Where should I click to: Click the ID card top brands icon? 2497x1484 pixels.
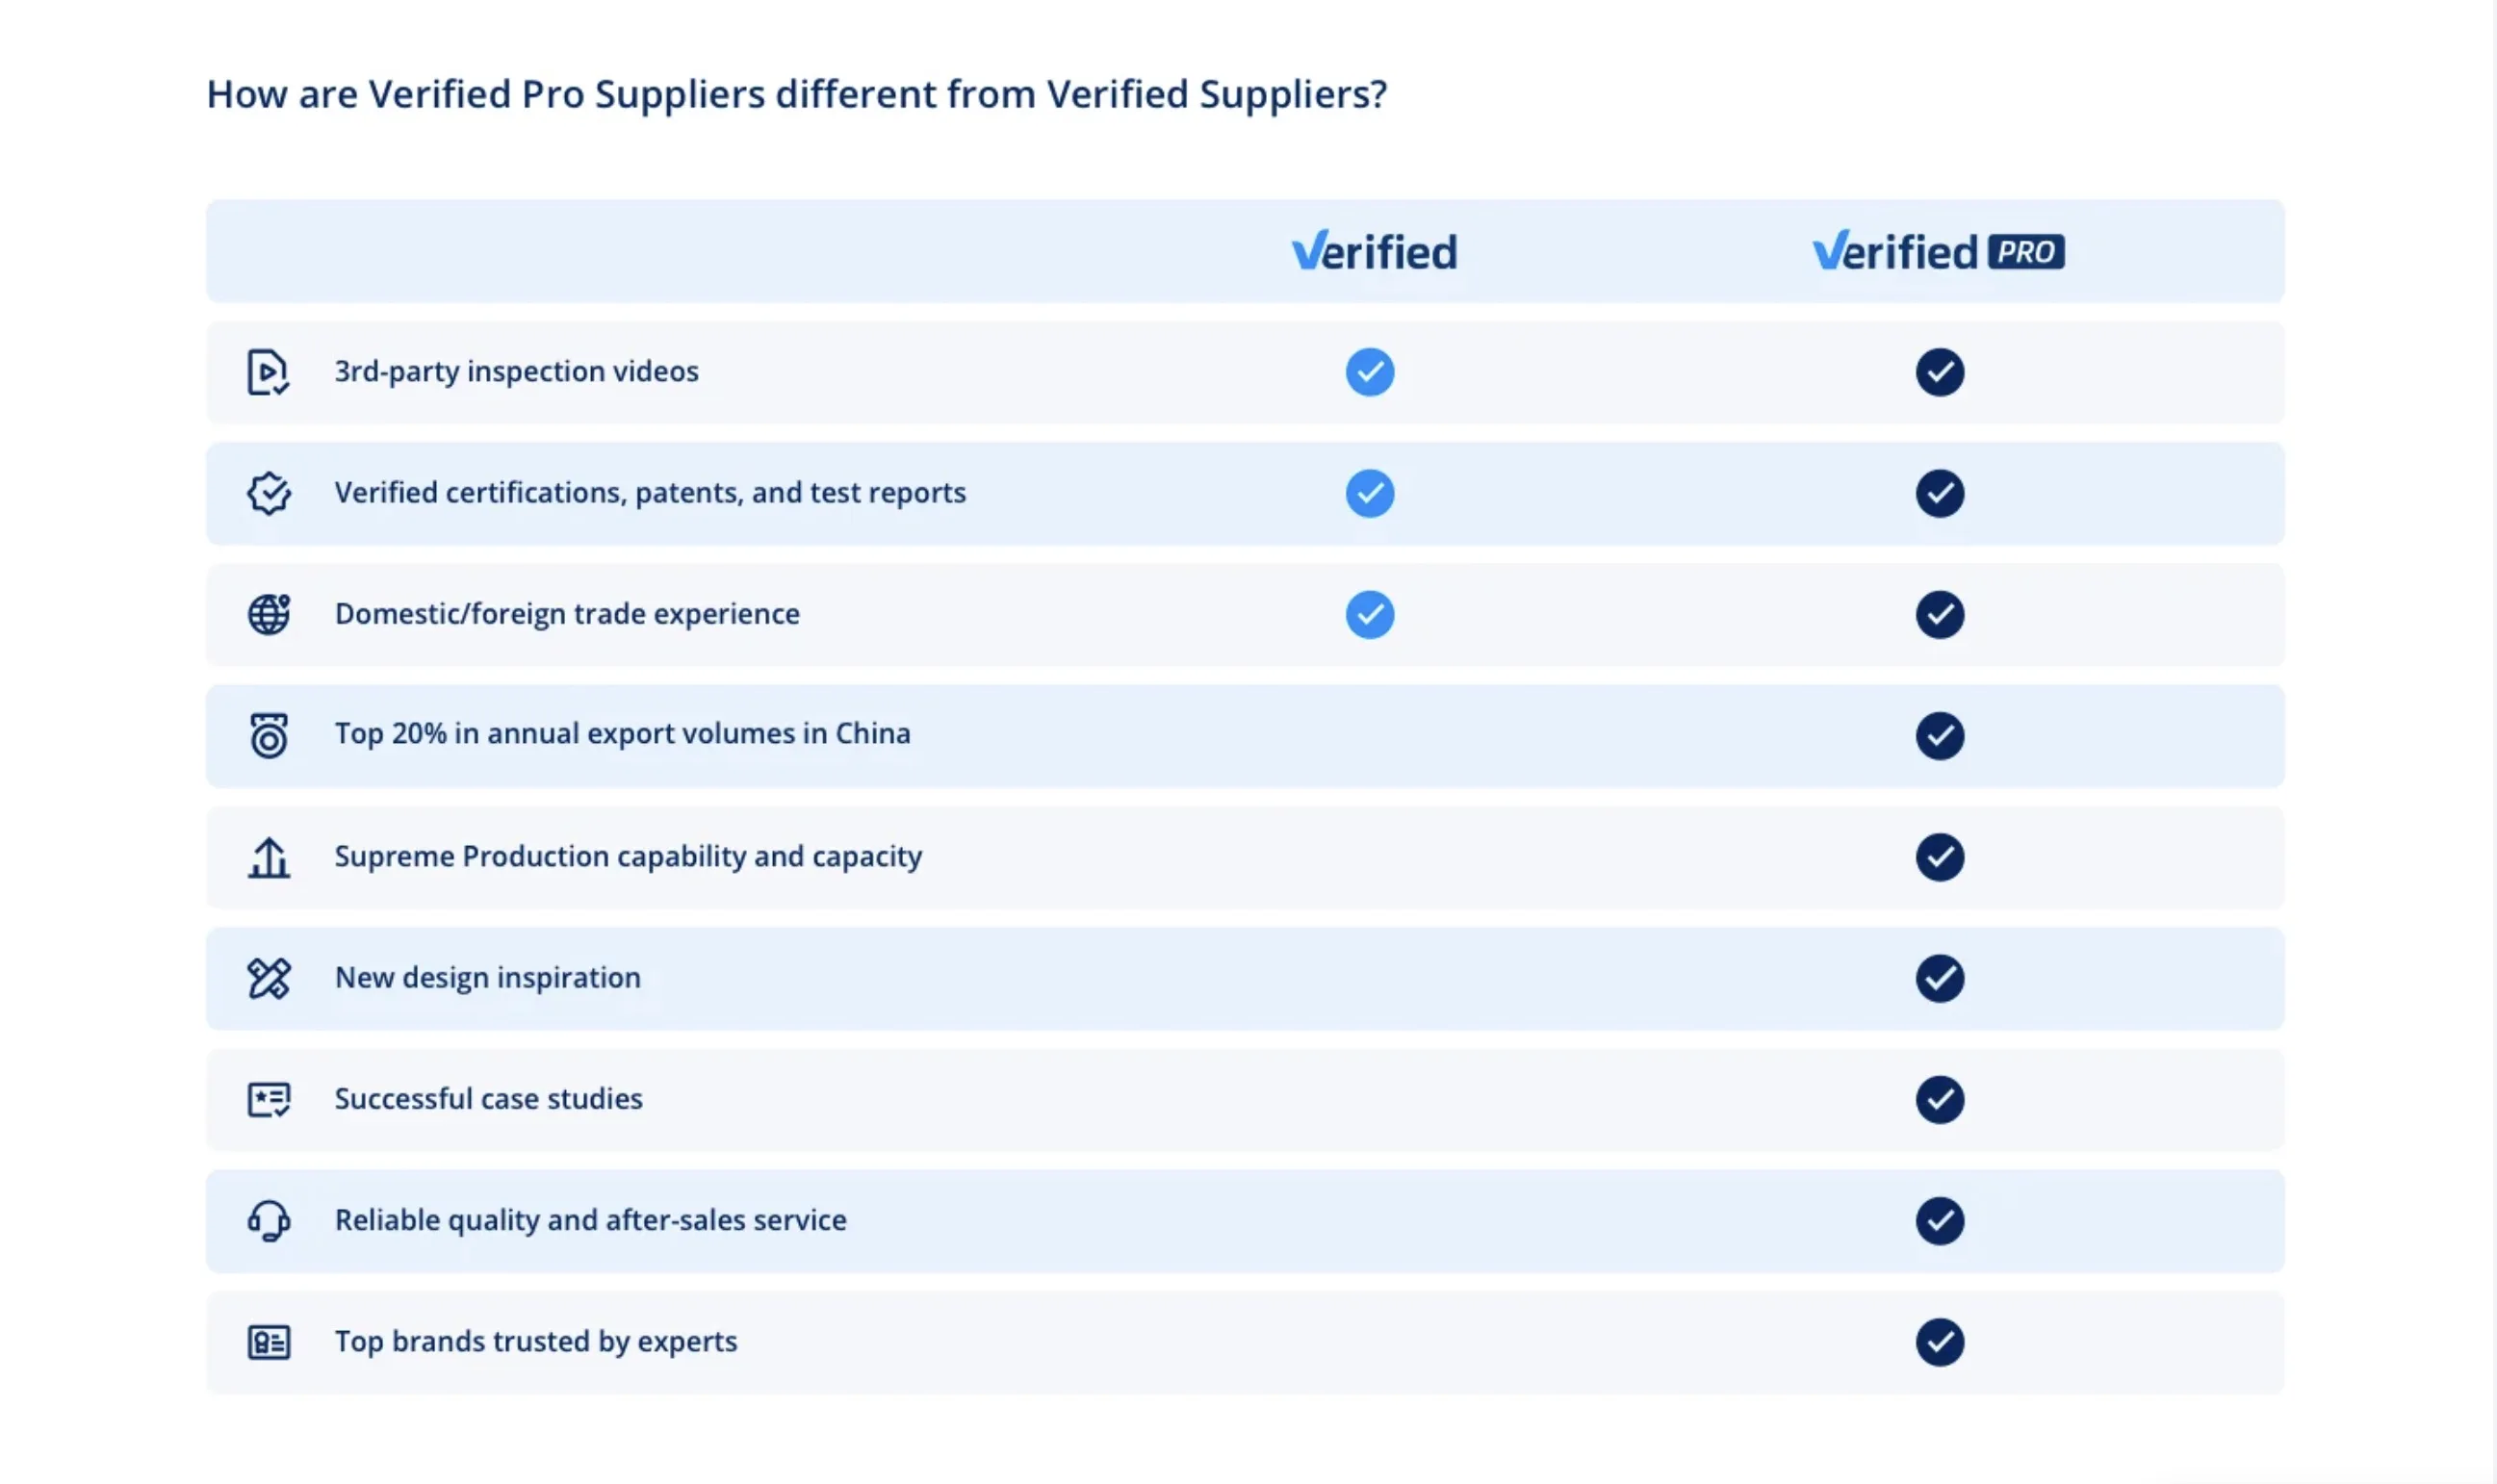(268, 1342)
